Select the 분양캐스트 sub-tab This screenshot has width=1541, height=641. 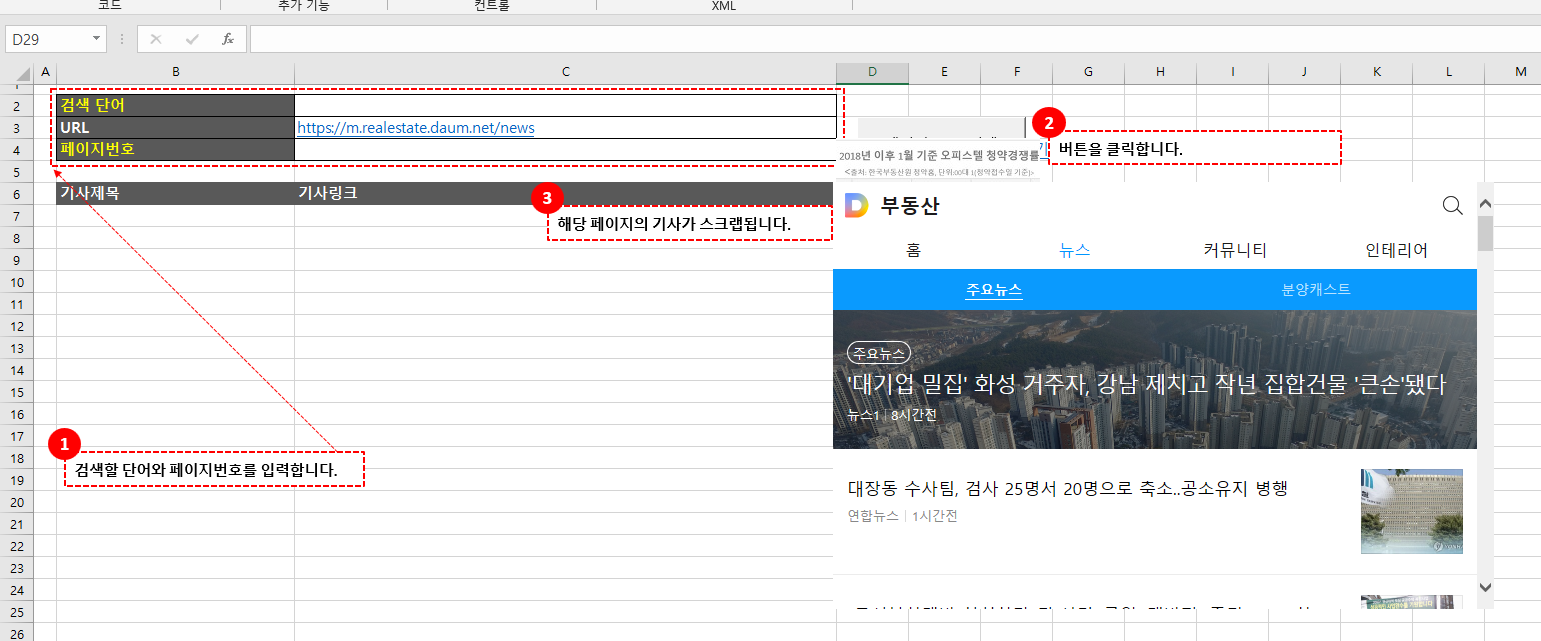1316,290
